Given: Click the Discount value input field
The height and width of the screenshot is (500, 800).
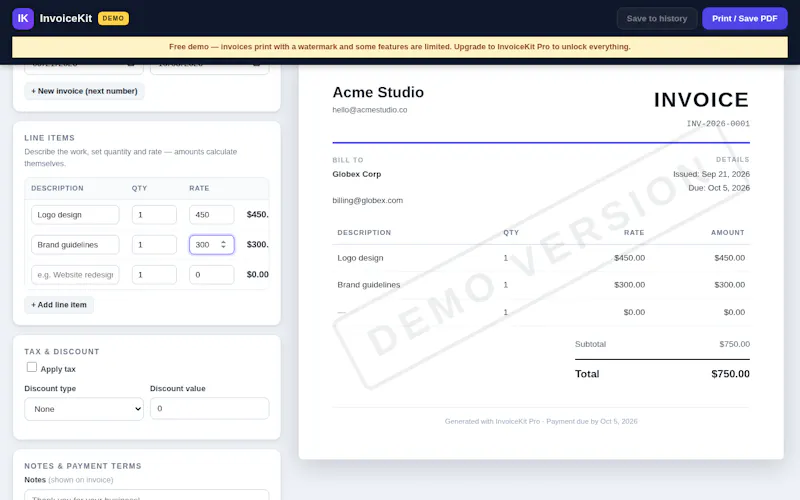Looking at the screenshot, I should coord(209,409).
